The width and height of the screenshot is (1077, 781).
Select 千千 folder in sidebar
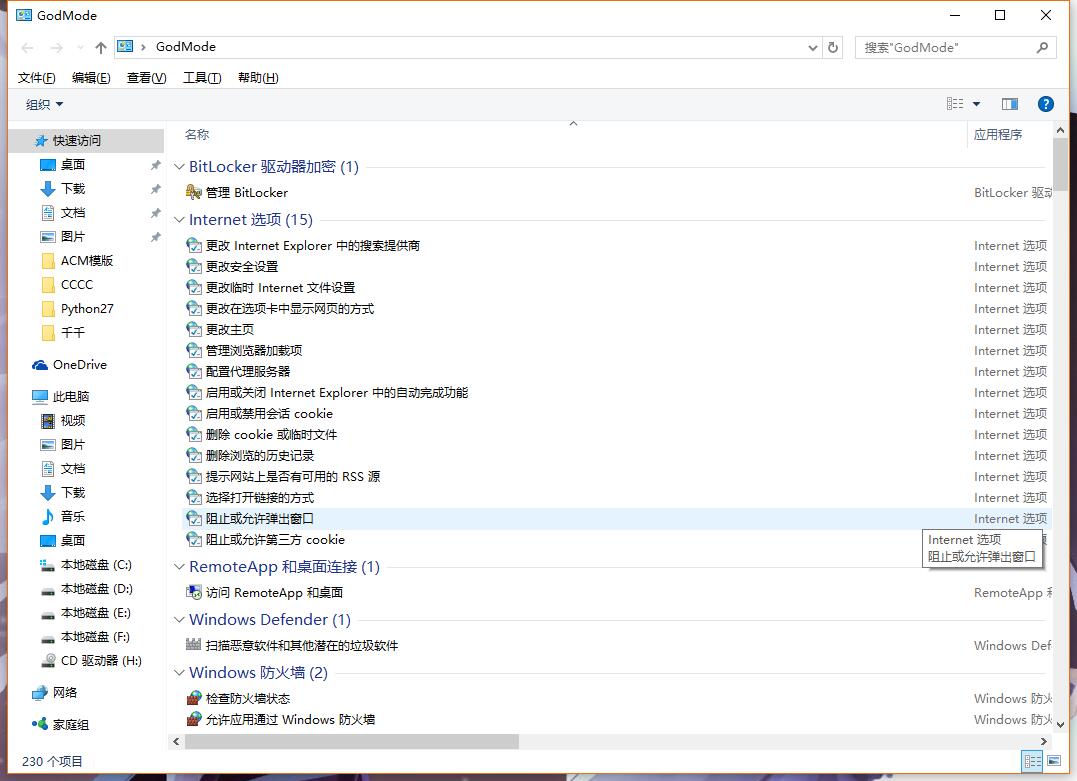pyautogui.click(x=73, y=332)
